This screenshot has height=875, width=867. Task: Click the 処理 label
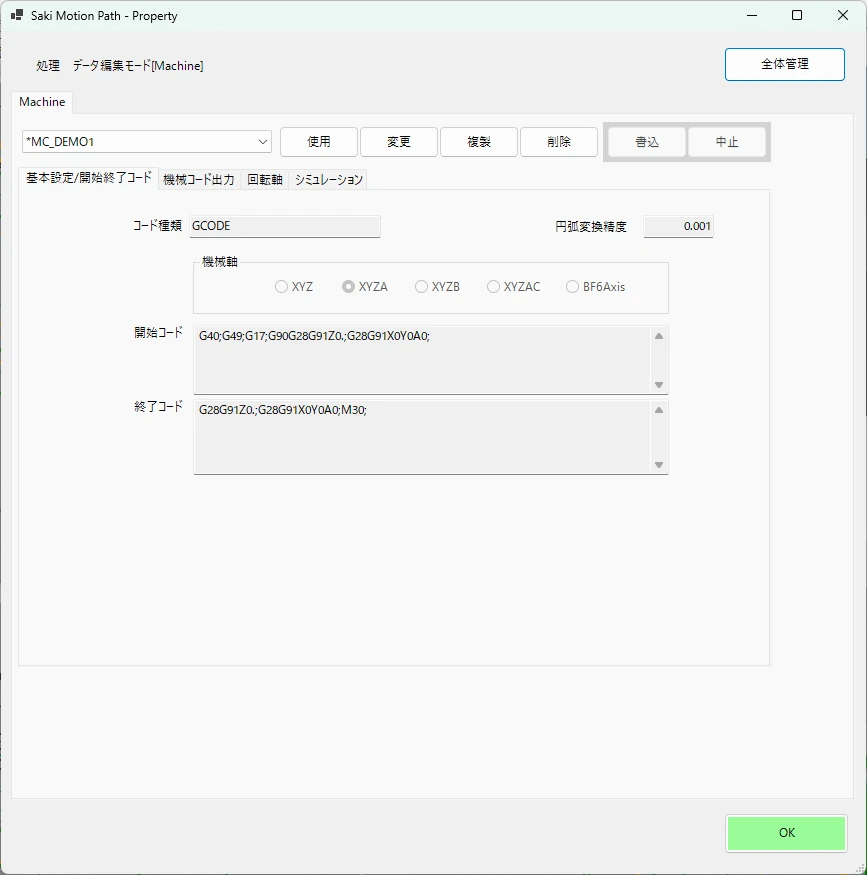coord(48,66)
